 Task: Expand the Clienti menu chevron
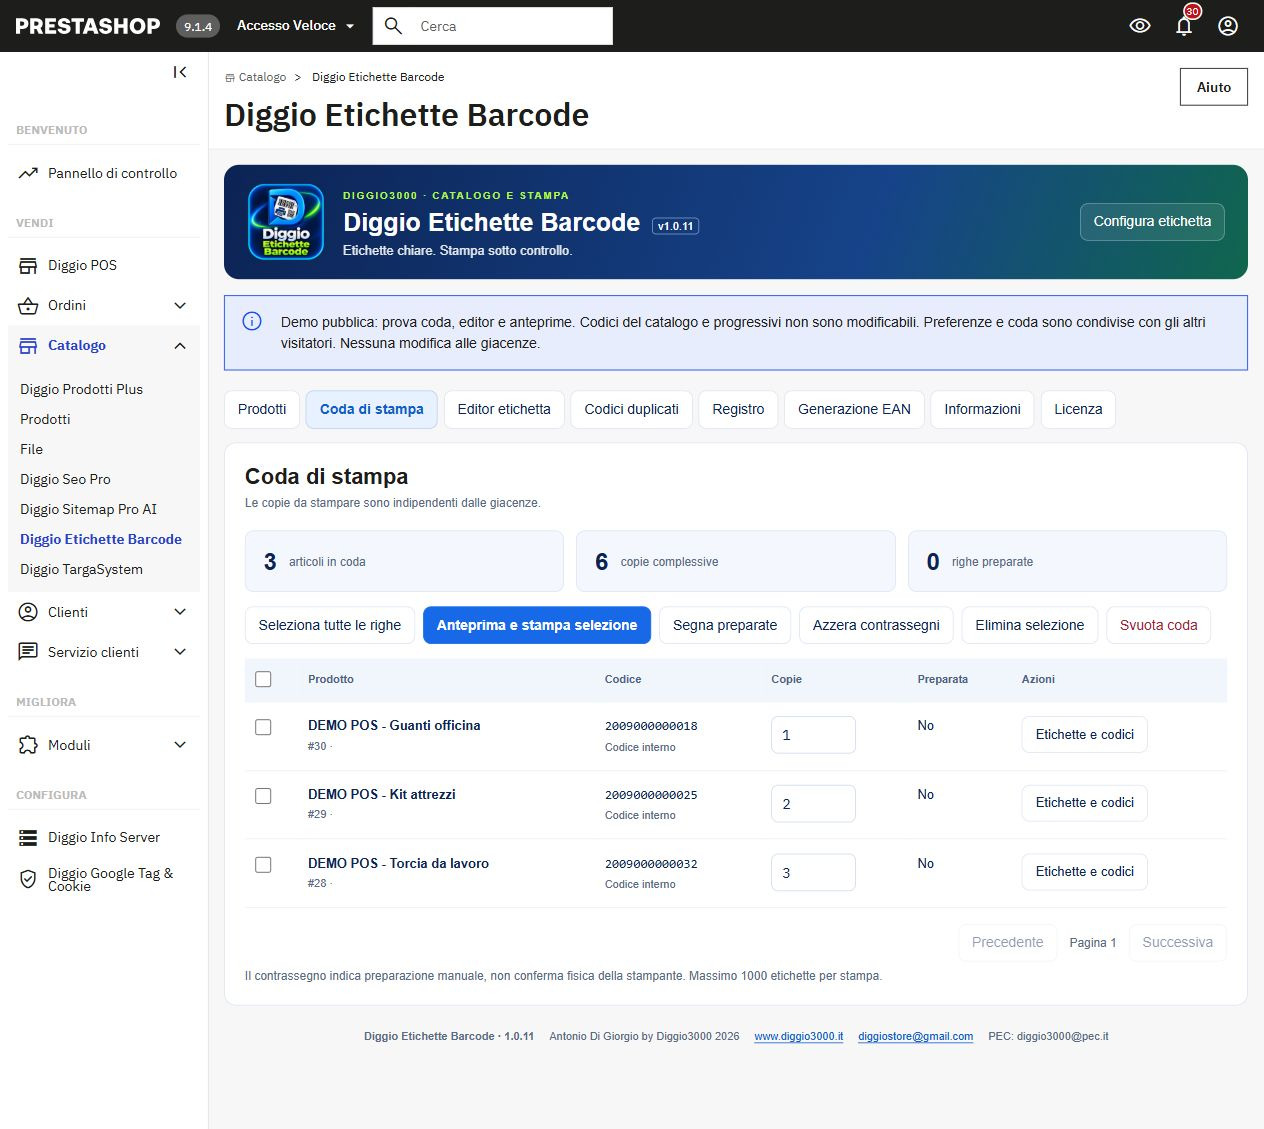tap(180, 612)
